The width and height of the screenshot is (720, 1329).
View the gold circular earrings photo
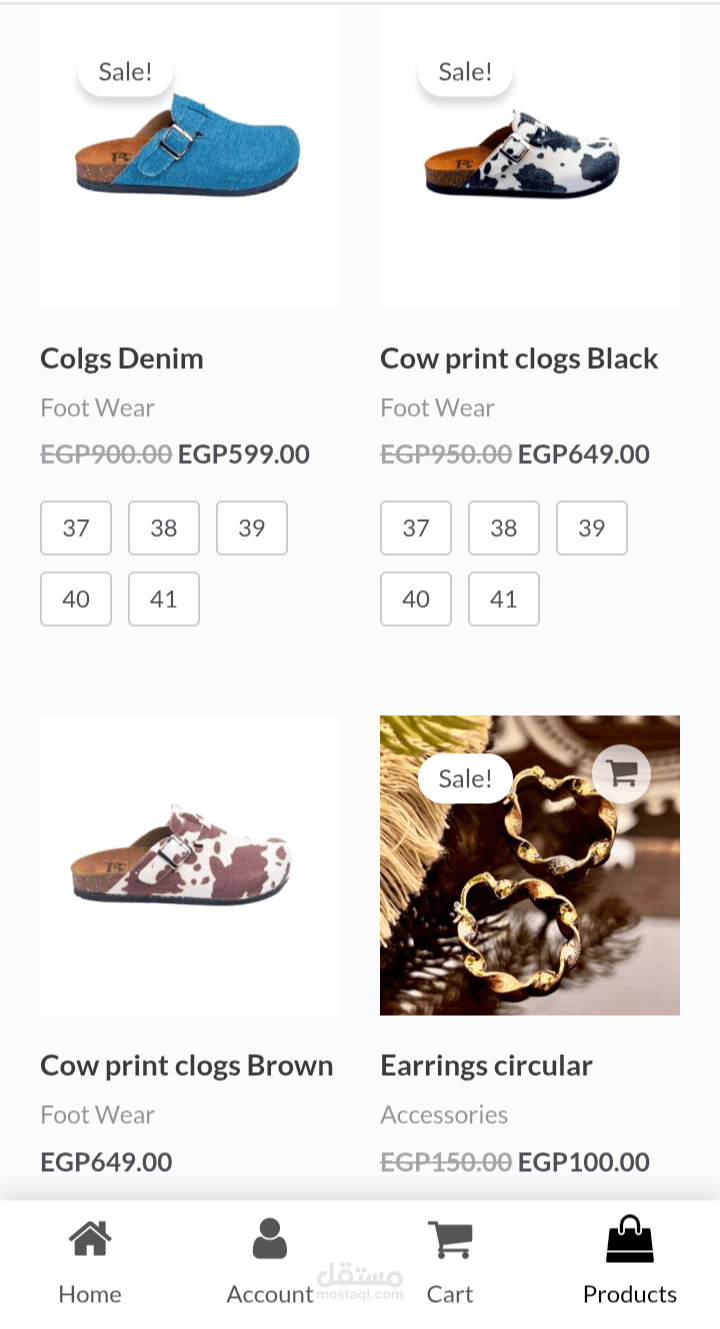530,900
